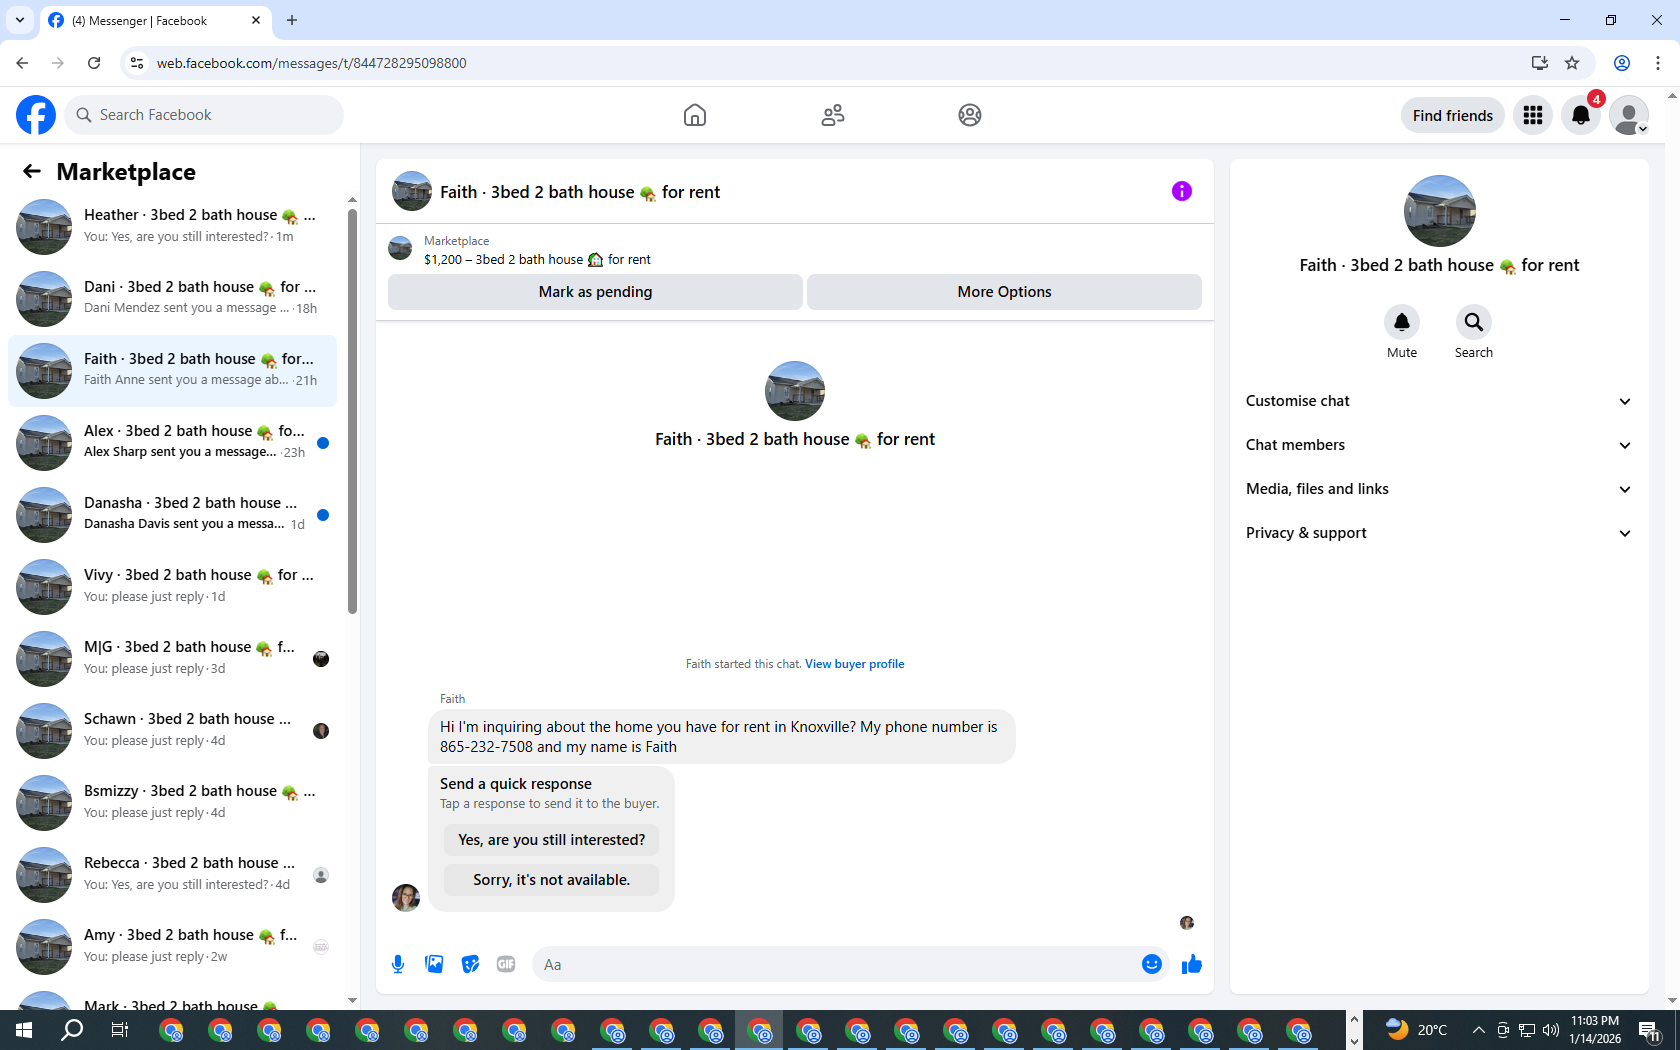Open the taskbar clock showing 11:03 PM
Screen dimensions: 1680x1050
[1595, 1030]
